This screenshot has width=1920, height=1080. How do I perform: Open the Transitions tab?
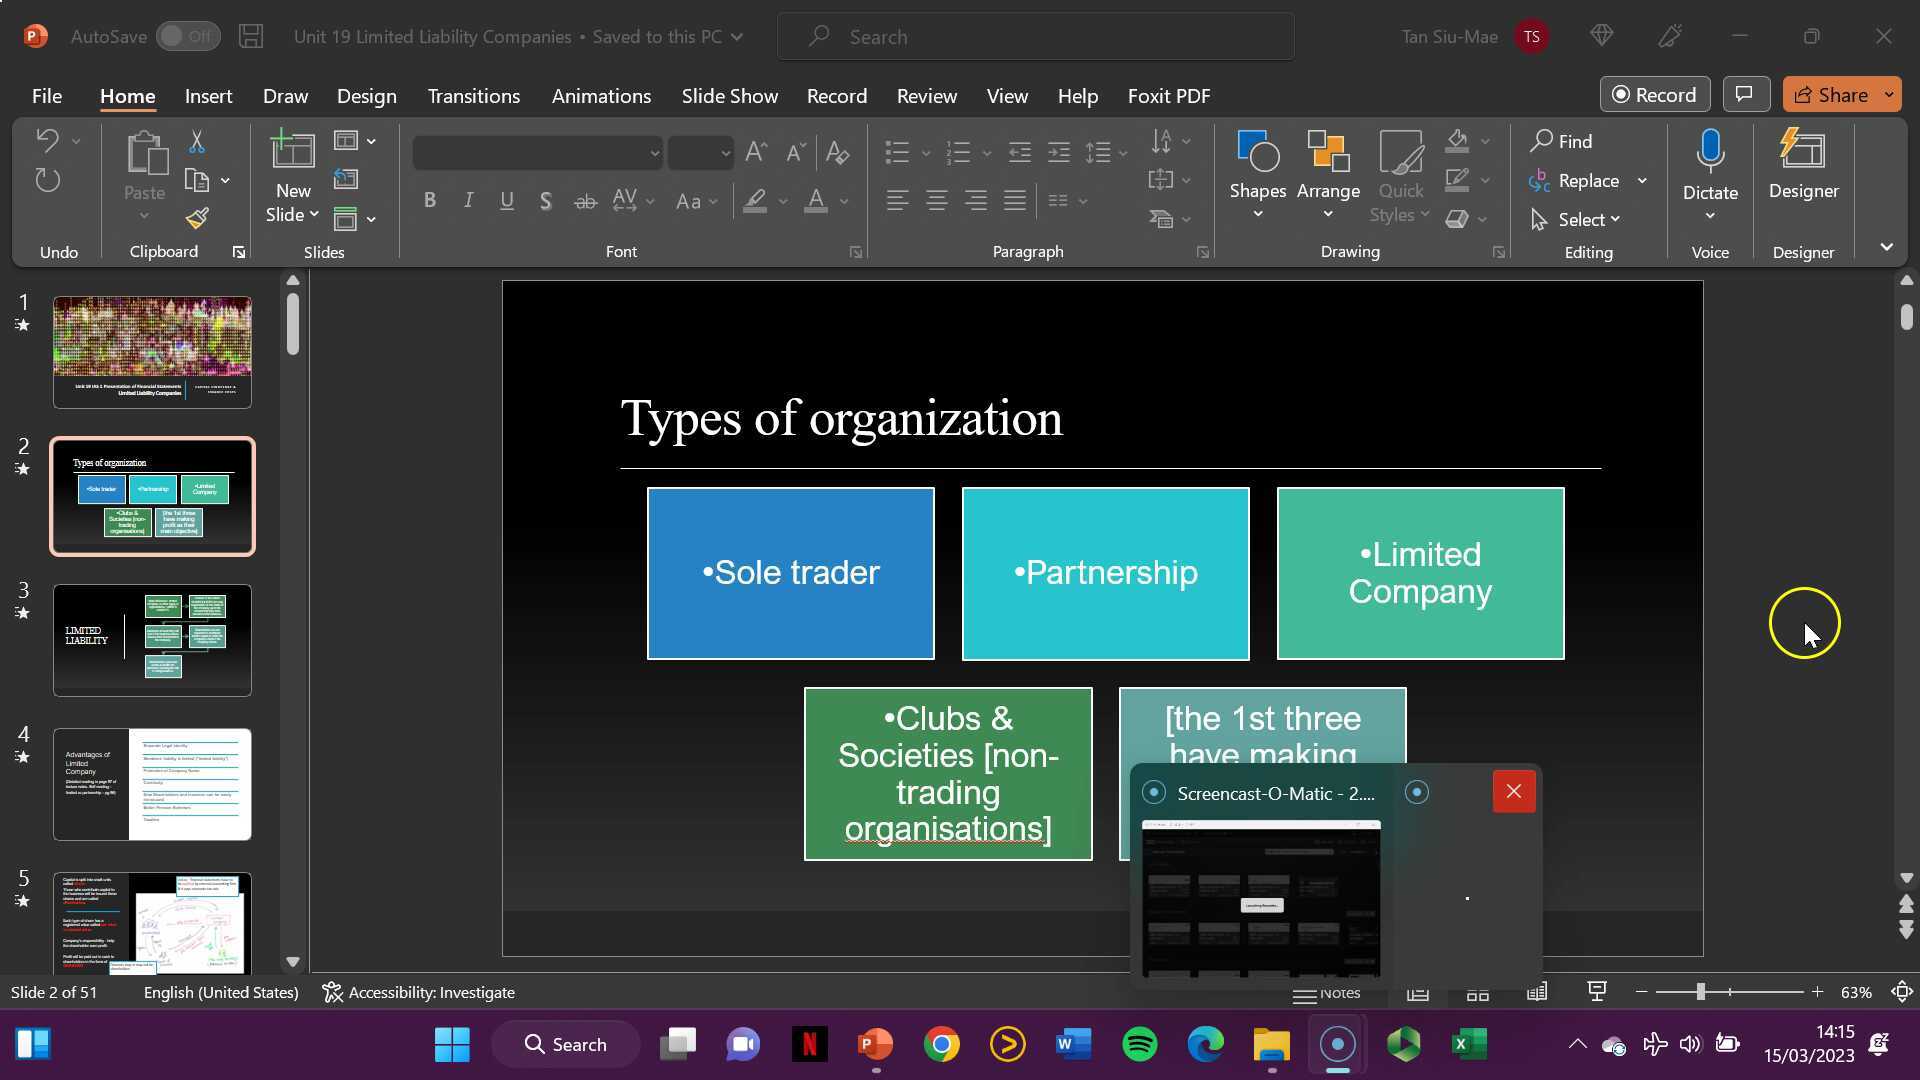(x=473, y=96)
